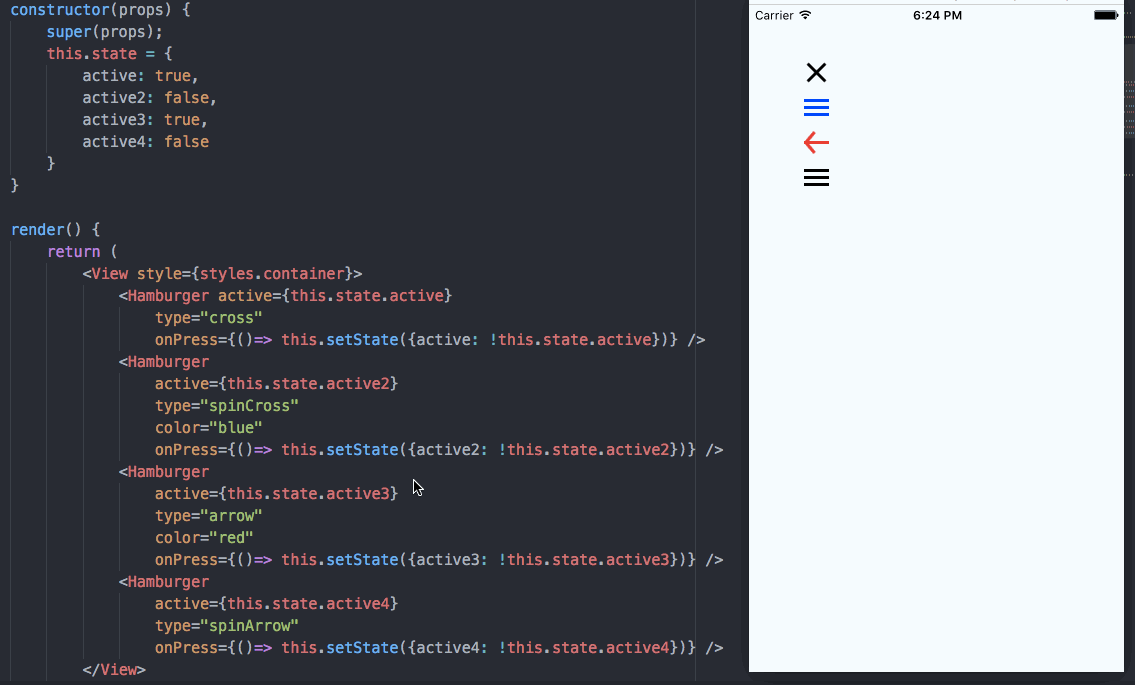Viewport: 1135px width, 685px height.
Task: Tap the blue spinCross hamburger icon
Action: [816, 107]
